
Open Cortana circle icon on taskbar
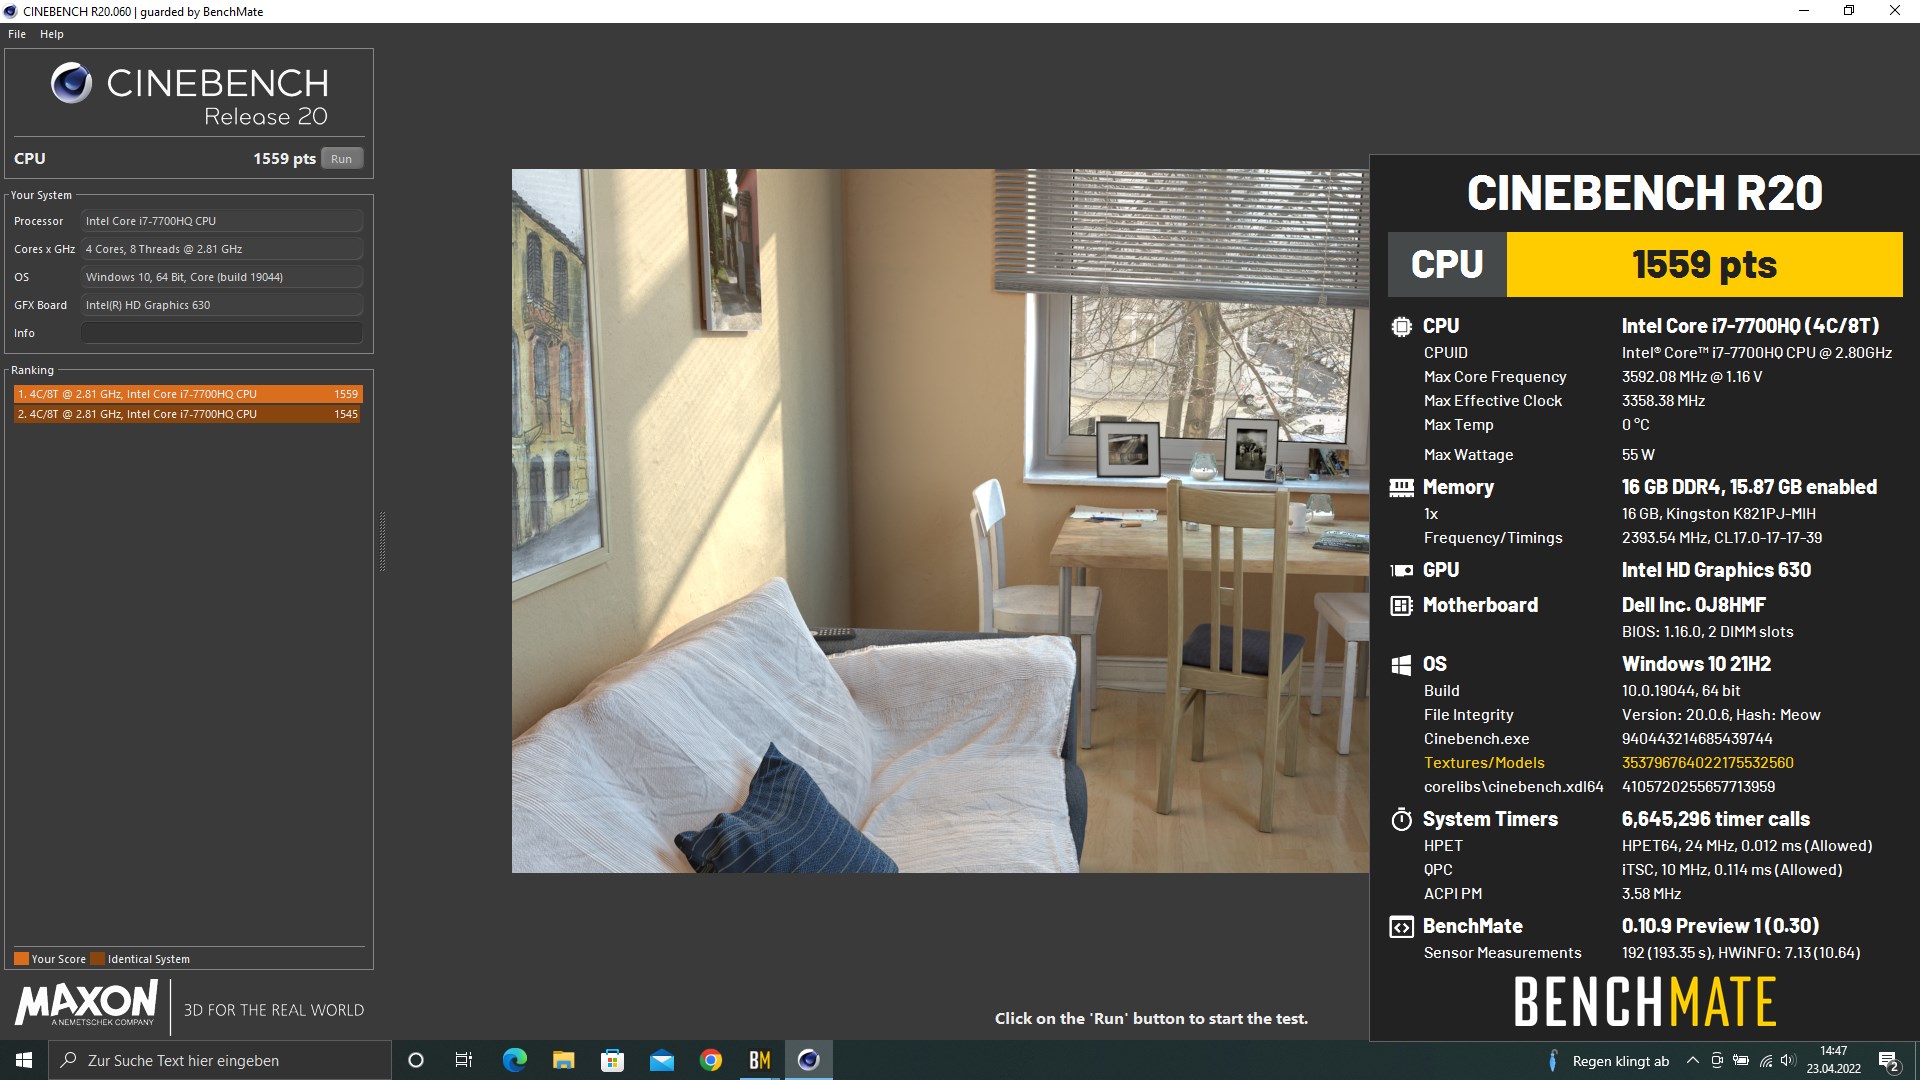[416, 1060]
